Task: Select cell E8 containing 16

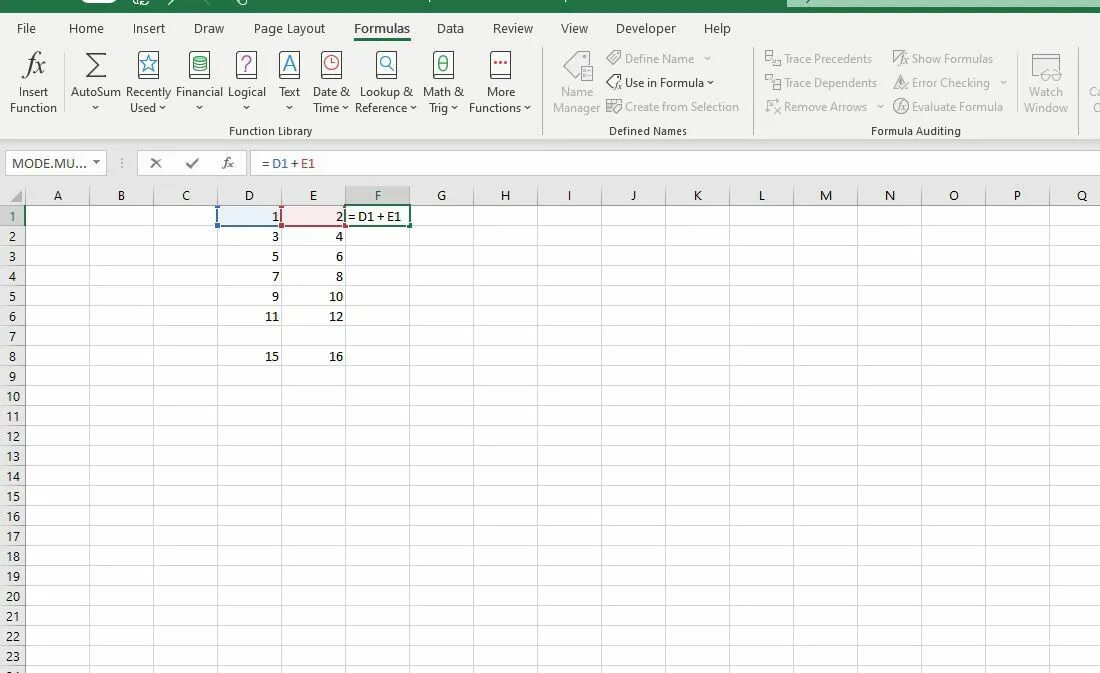Action: click(x=314, y=357)
